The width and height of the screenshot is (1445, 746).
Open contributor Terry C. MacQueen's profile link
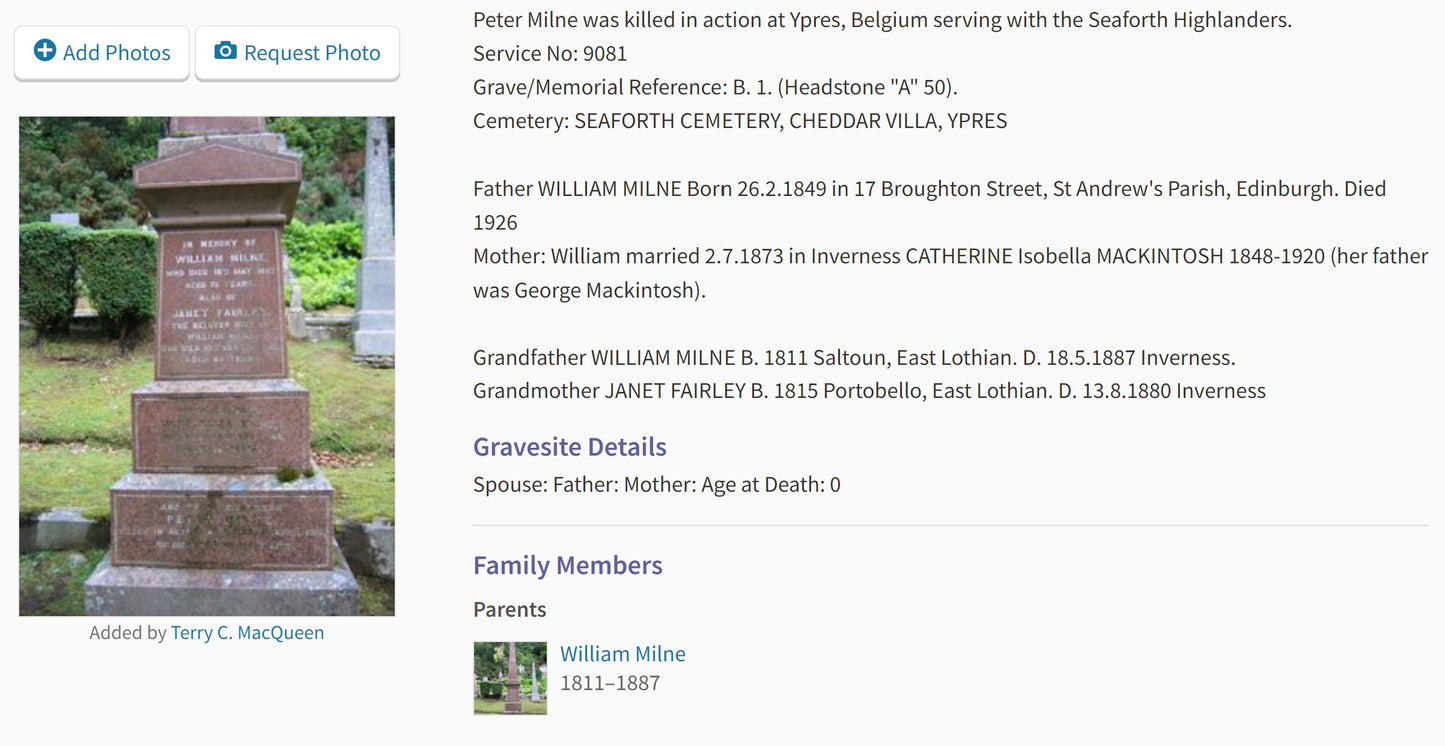click(x=247, y=633)
